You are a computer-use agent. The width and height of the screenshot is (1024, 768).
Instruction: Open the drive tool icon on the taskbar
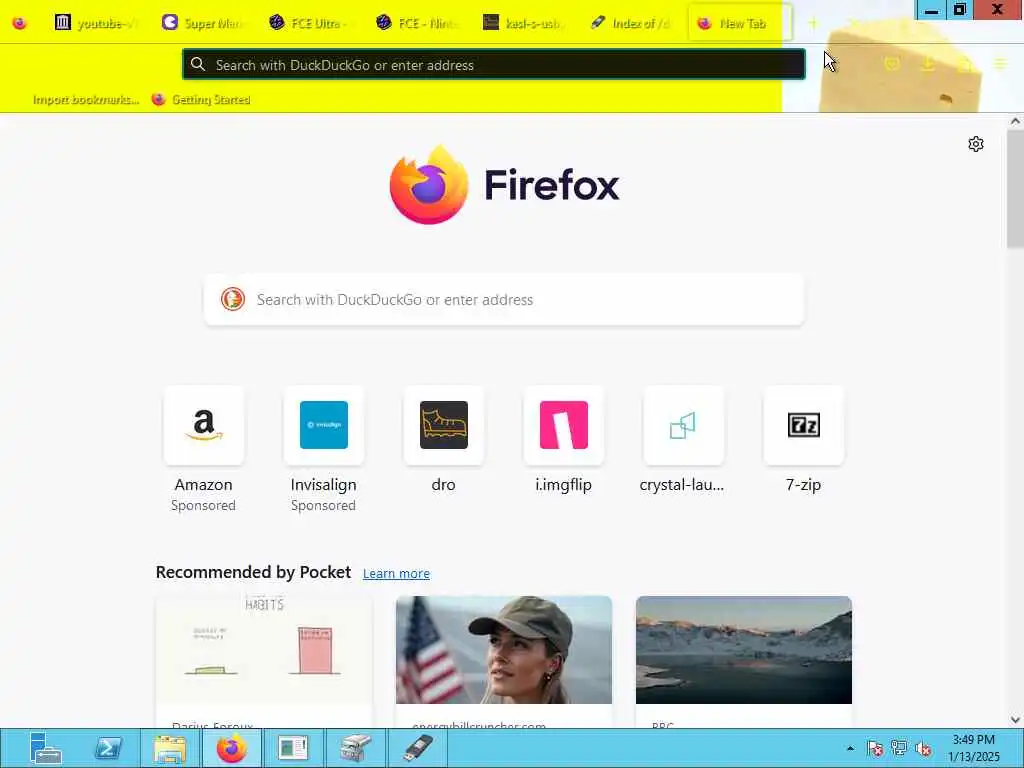[356, 748]
